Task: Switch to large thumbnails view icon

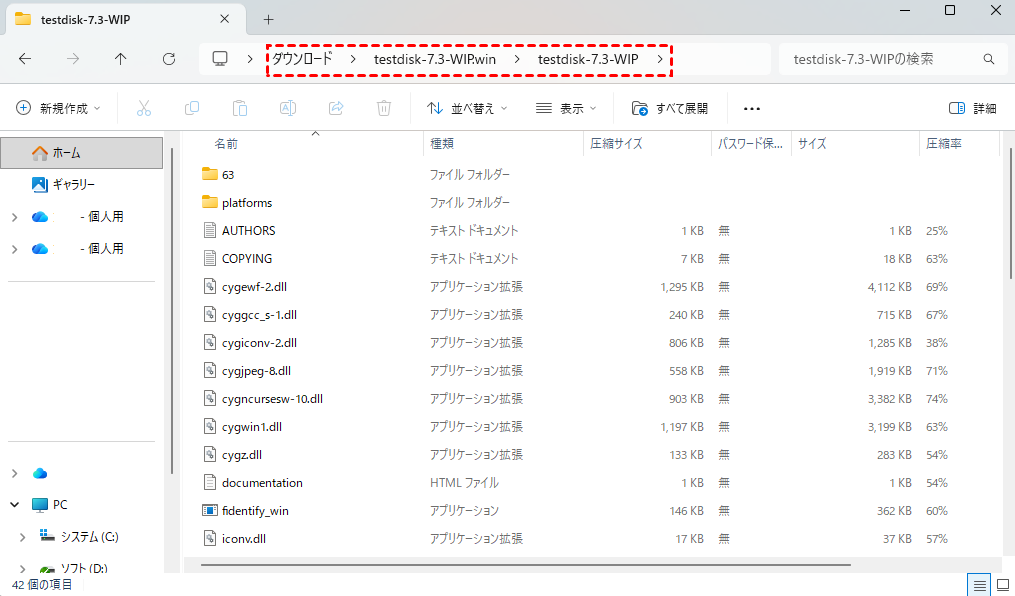Action: point(1001,585)
